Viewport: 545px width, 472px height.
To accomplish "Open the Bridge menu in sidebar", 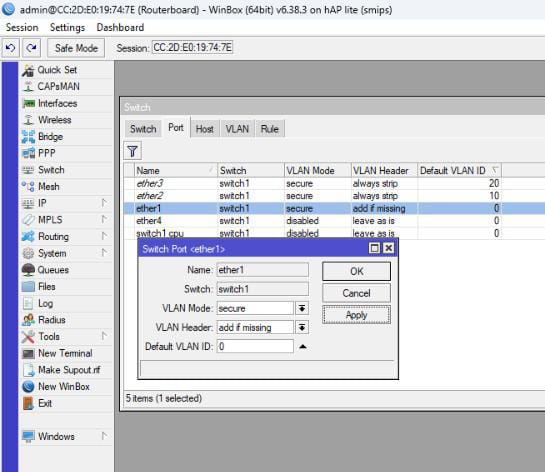I will [50, 137].
